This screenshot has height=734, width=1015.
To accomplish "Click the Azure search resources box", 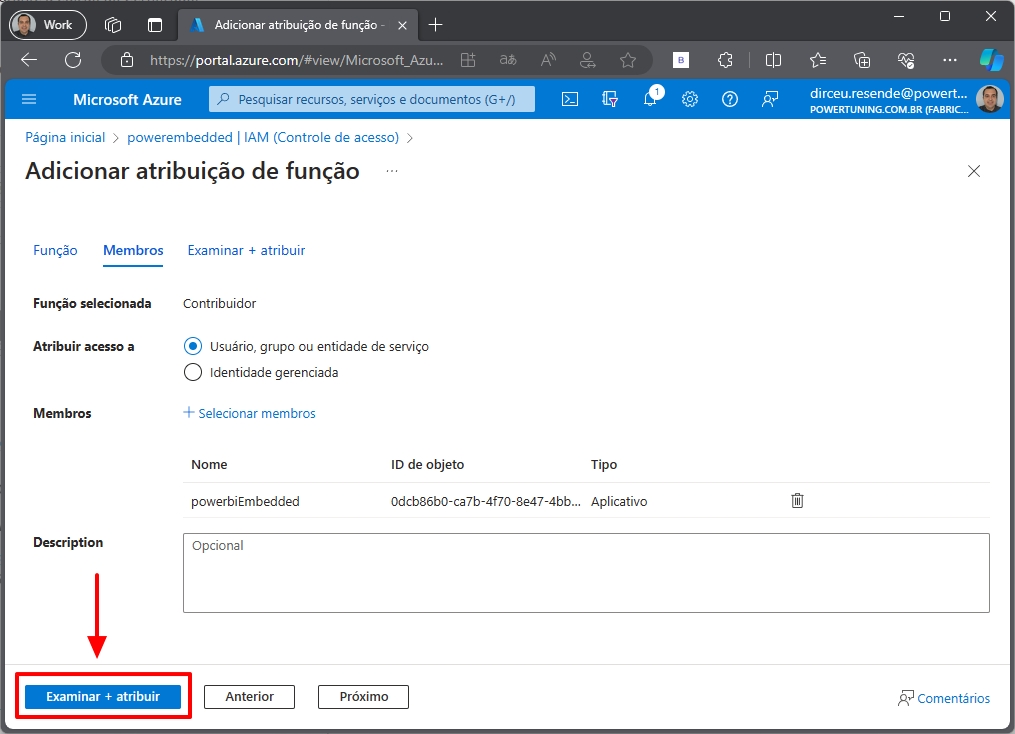I will click(372, 99).
